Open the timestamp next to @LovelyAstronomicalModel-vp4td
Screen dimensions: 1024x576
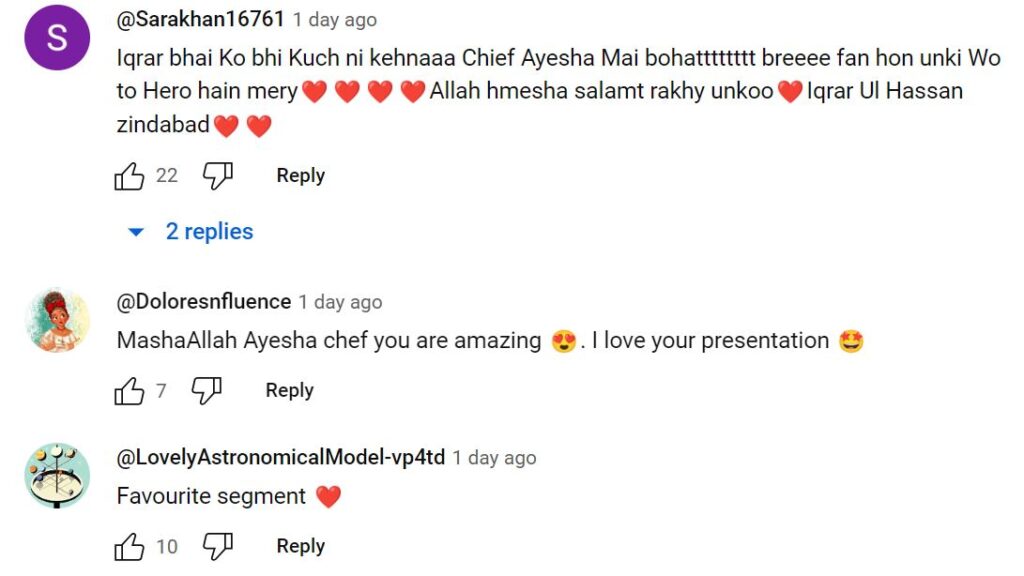pos(494,458)
